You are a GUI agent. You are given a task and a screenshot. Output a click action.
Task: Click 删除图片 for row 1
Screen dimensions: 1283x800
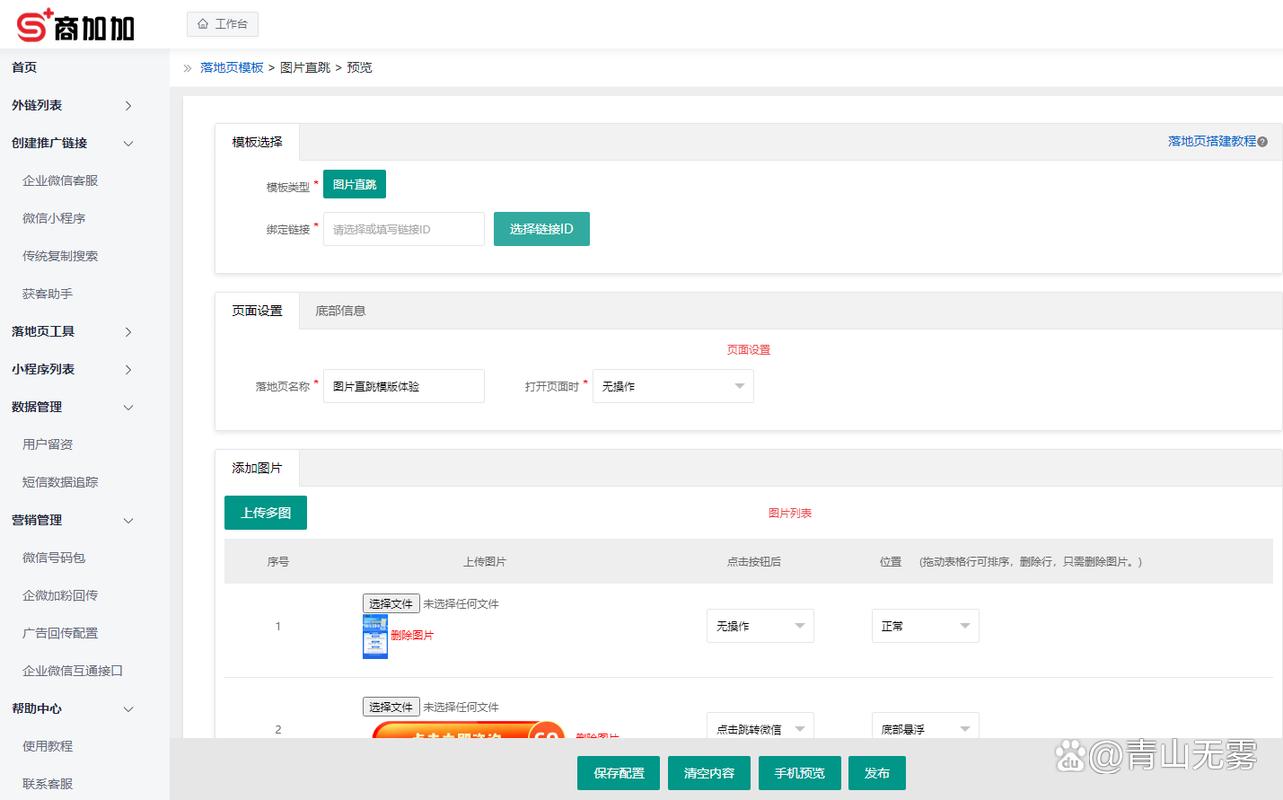click(412, 635)
